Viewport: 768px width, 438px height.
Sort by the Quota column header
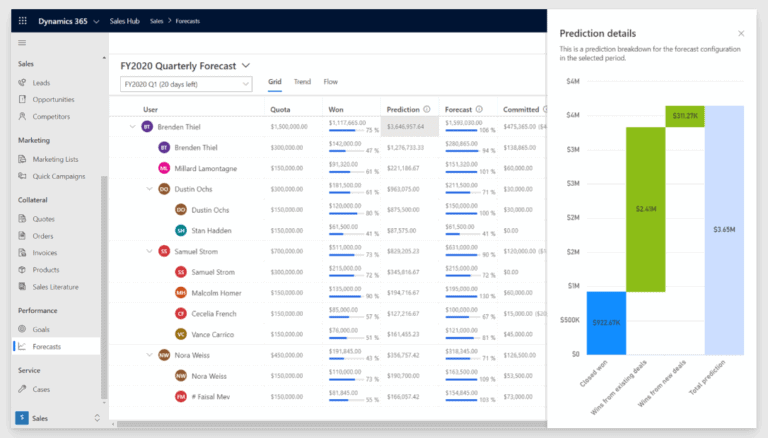pos(280,109)
